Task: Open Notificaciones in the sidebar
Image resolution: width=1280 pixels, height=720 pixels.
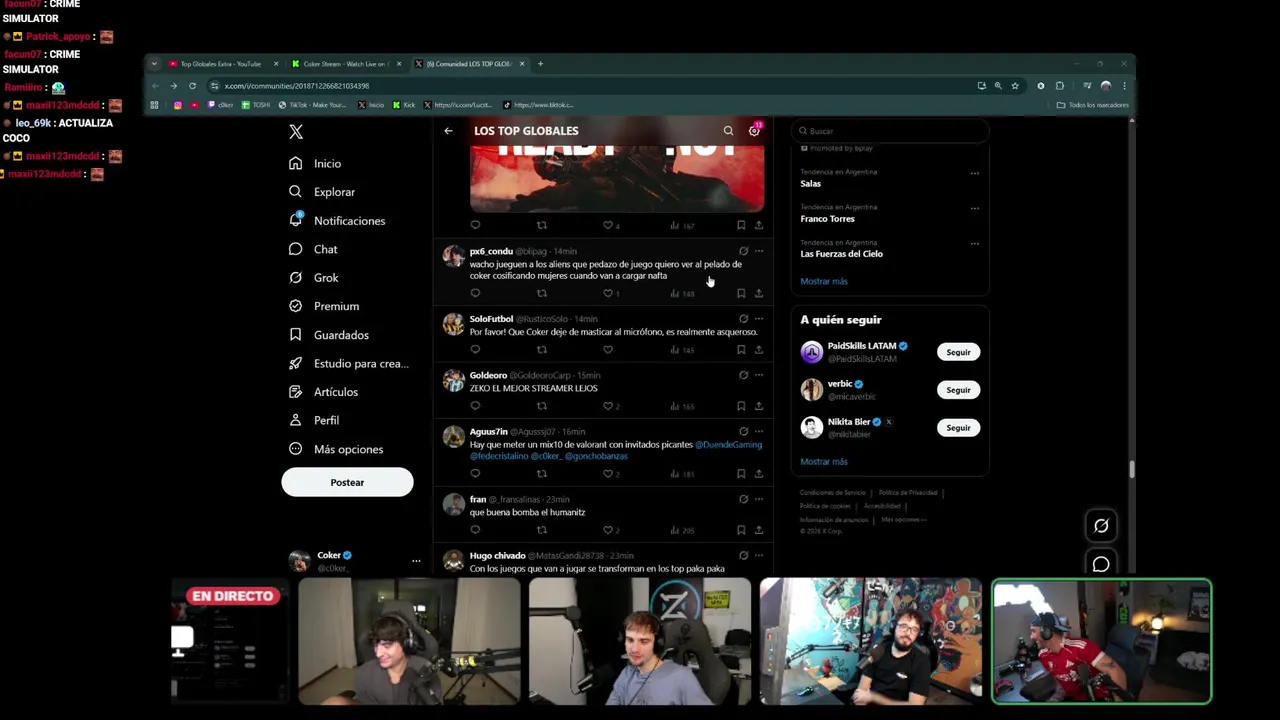Action: click(337, 221)
